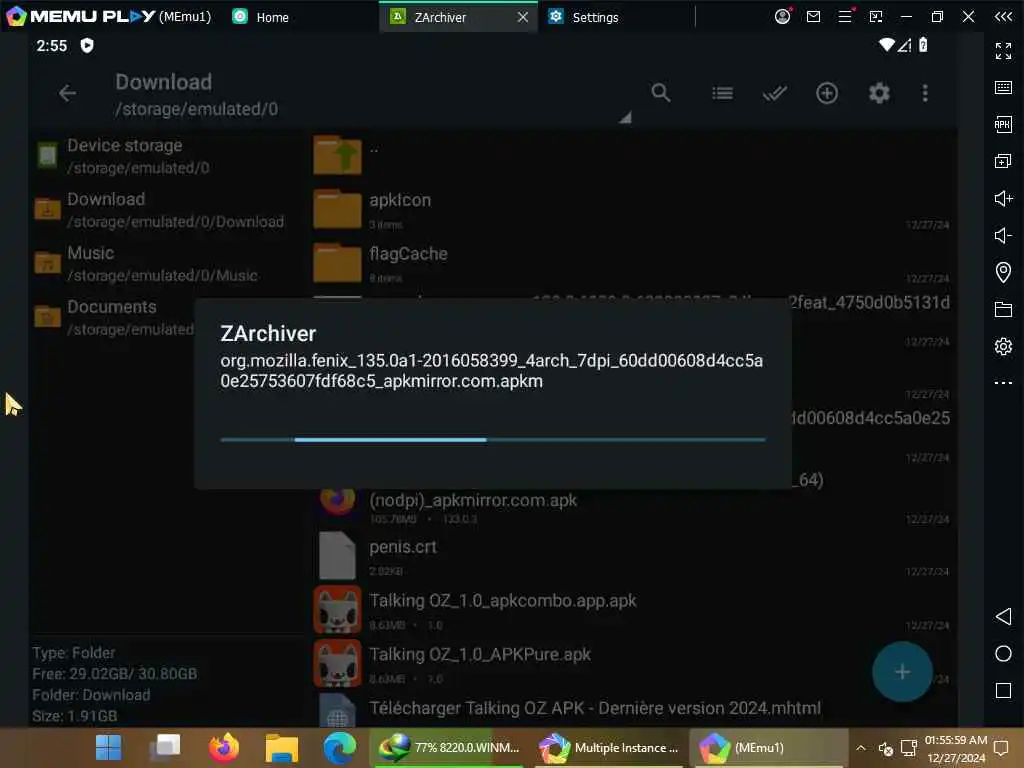Switch to Settings tab in MEmu
Viewport: 1024px width, 768px height.
point(584,17)
